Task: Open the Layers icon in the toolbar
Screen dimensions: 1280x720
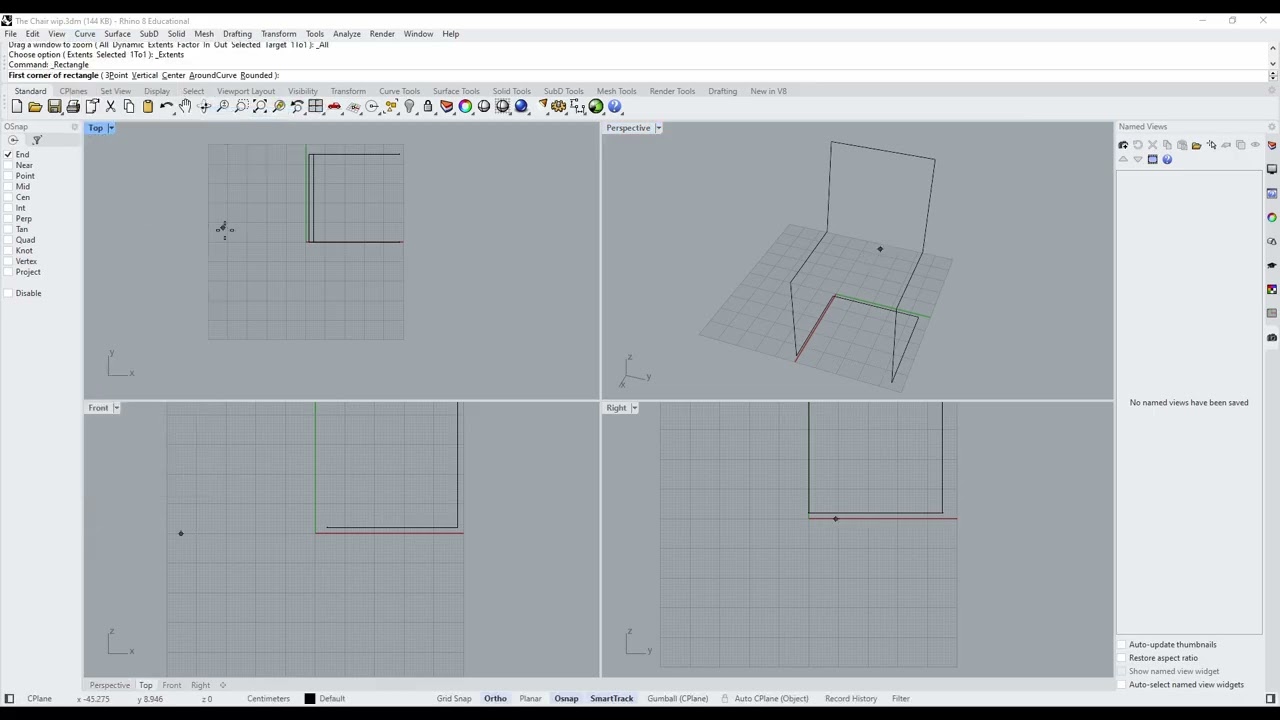Action: click(446, 106)
